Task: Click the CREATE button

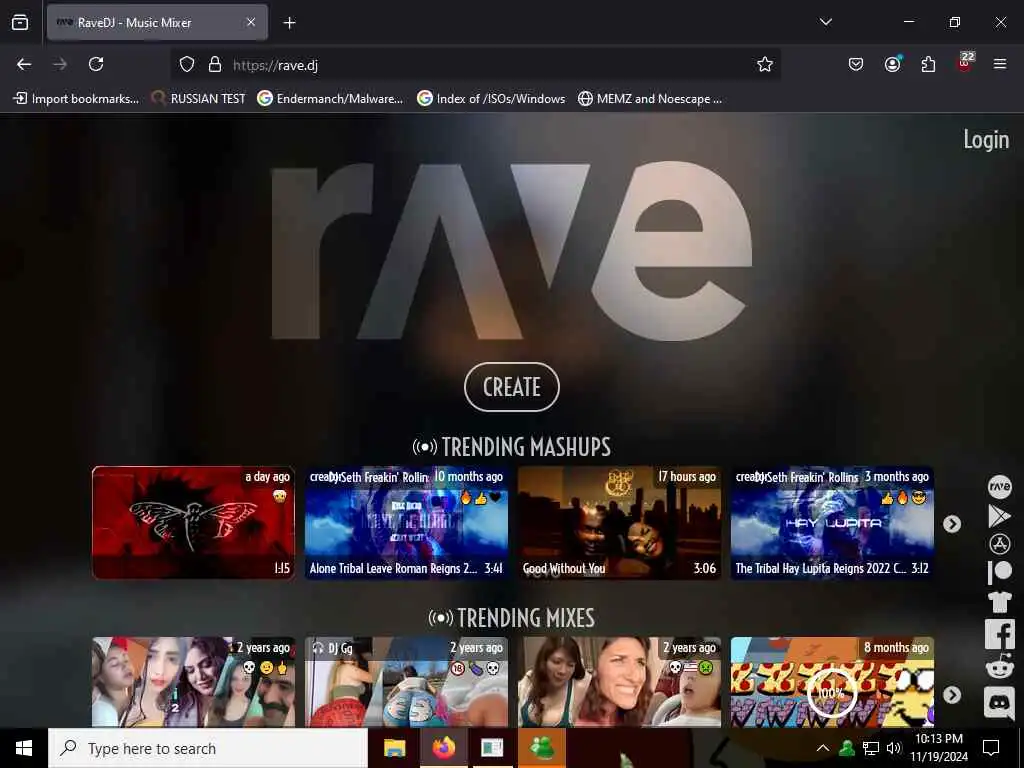Action: (512, 387)
